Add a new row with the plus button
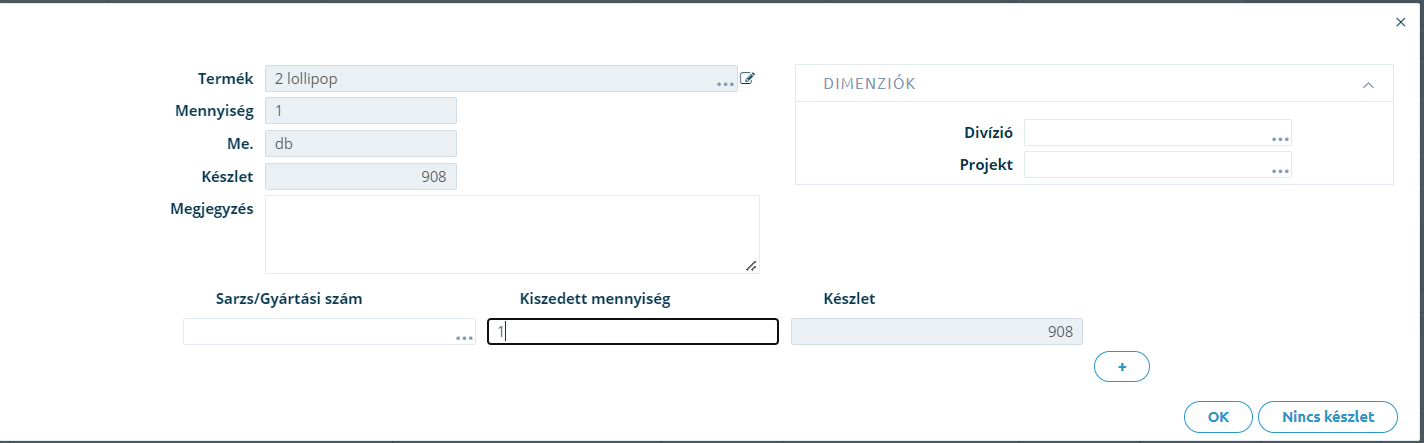Image resolution: width=1424 pixels, height=443 pixels. pyautogui.click(x=1122, y=367)
